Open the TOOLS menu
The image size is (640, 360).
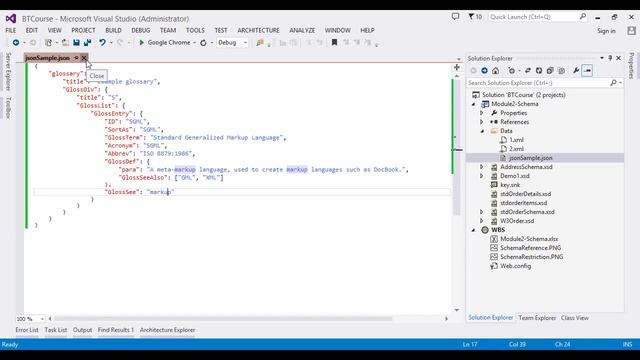[x=195, y=30]
